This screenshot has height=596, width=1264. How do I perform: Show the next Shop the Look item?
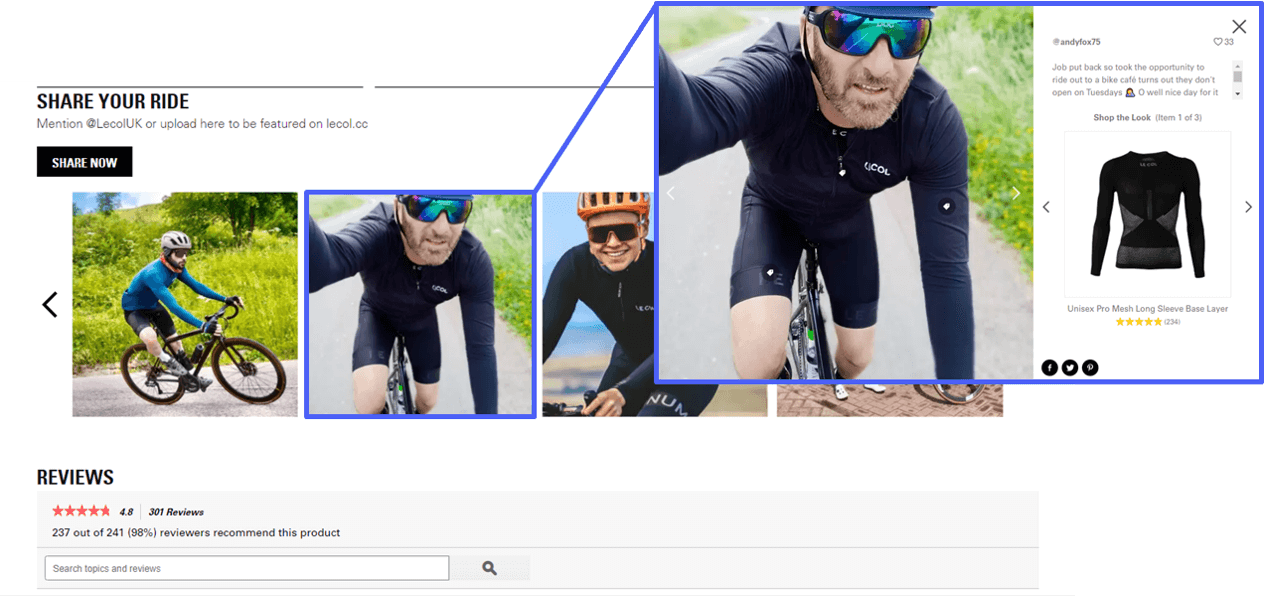point(1248,207)
